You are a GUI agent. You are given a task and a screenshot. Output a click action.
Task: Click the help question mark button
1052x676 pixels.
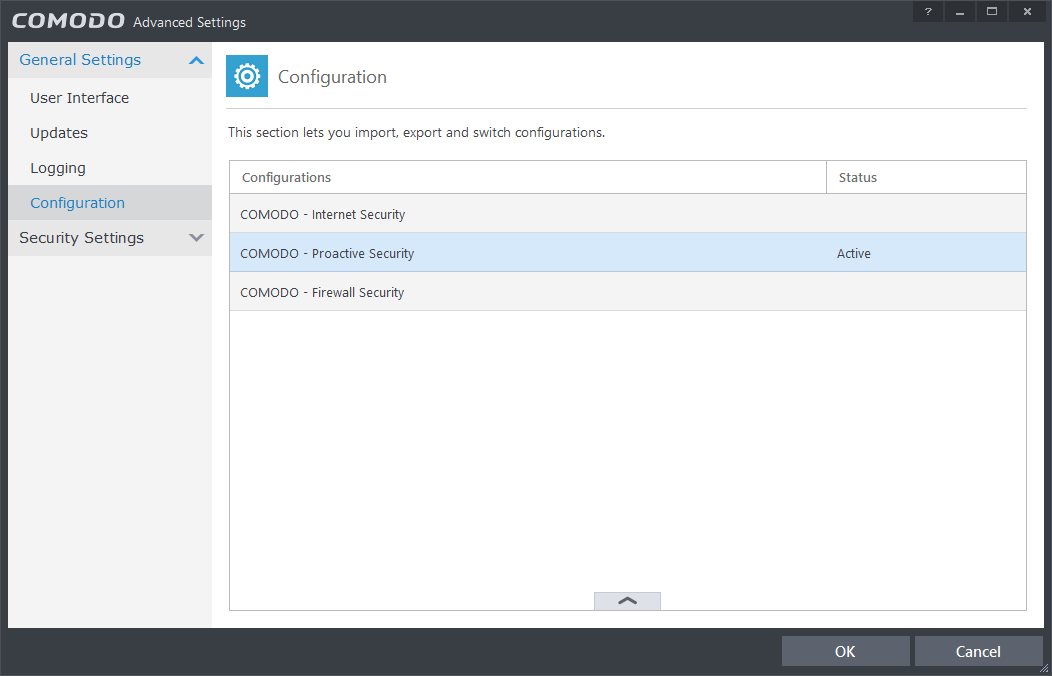click(928, 11)
